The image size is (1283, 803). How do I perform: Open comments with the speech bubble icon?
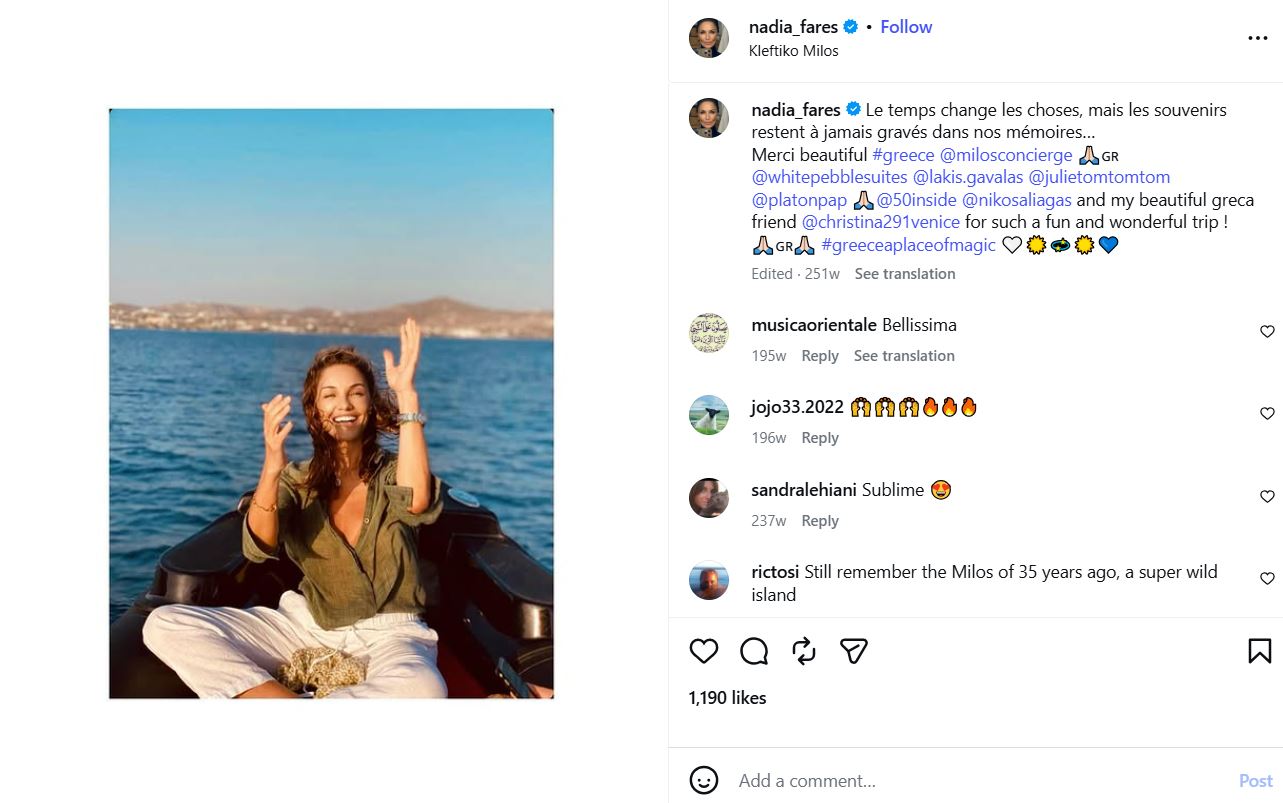pyautogui.click(x=753, y=650)
